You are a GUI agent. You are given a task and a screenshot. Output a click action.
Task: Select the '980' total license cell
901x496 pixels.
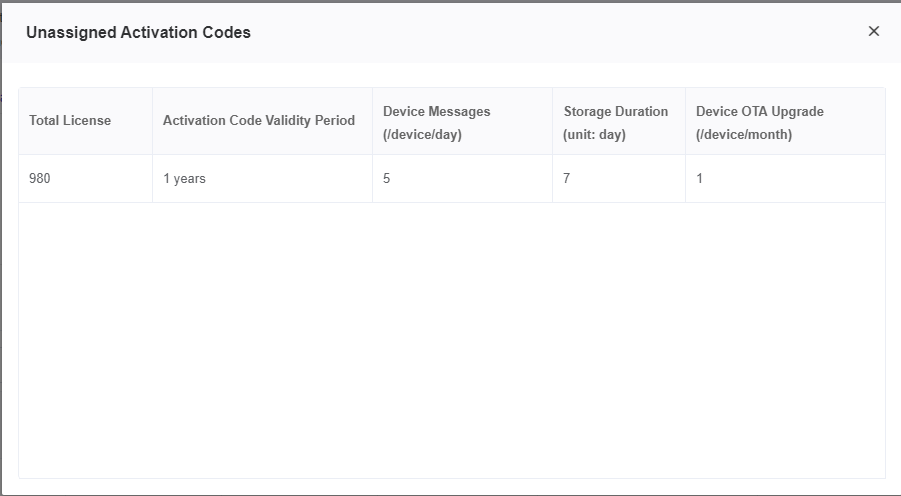click(86, 178)
